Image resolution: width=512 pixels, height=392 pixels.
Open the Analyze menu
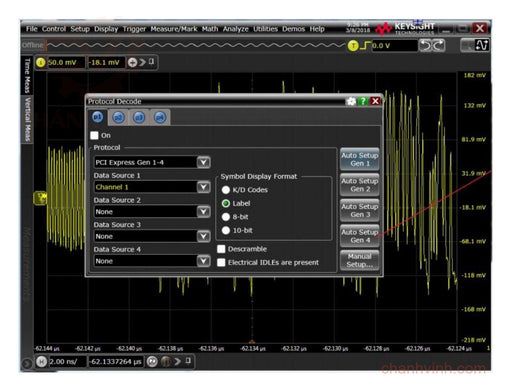pyautogui.click(x=236, y=29)
